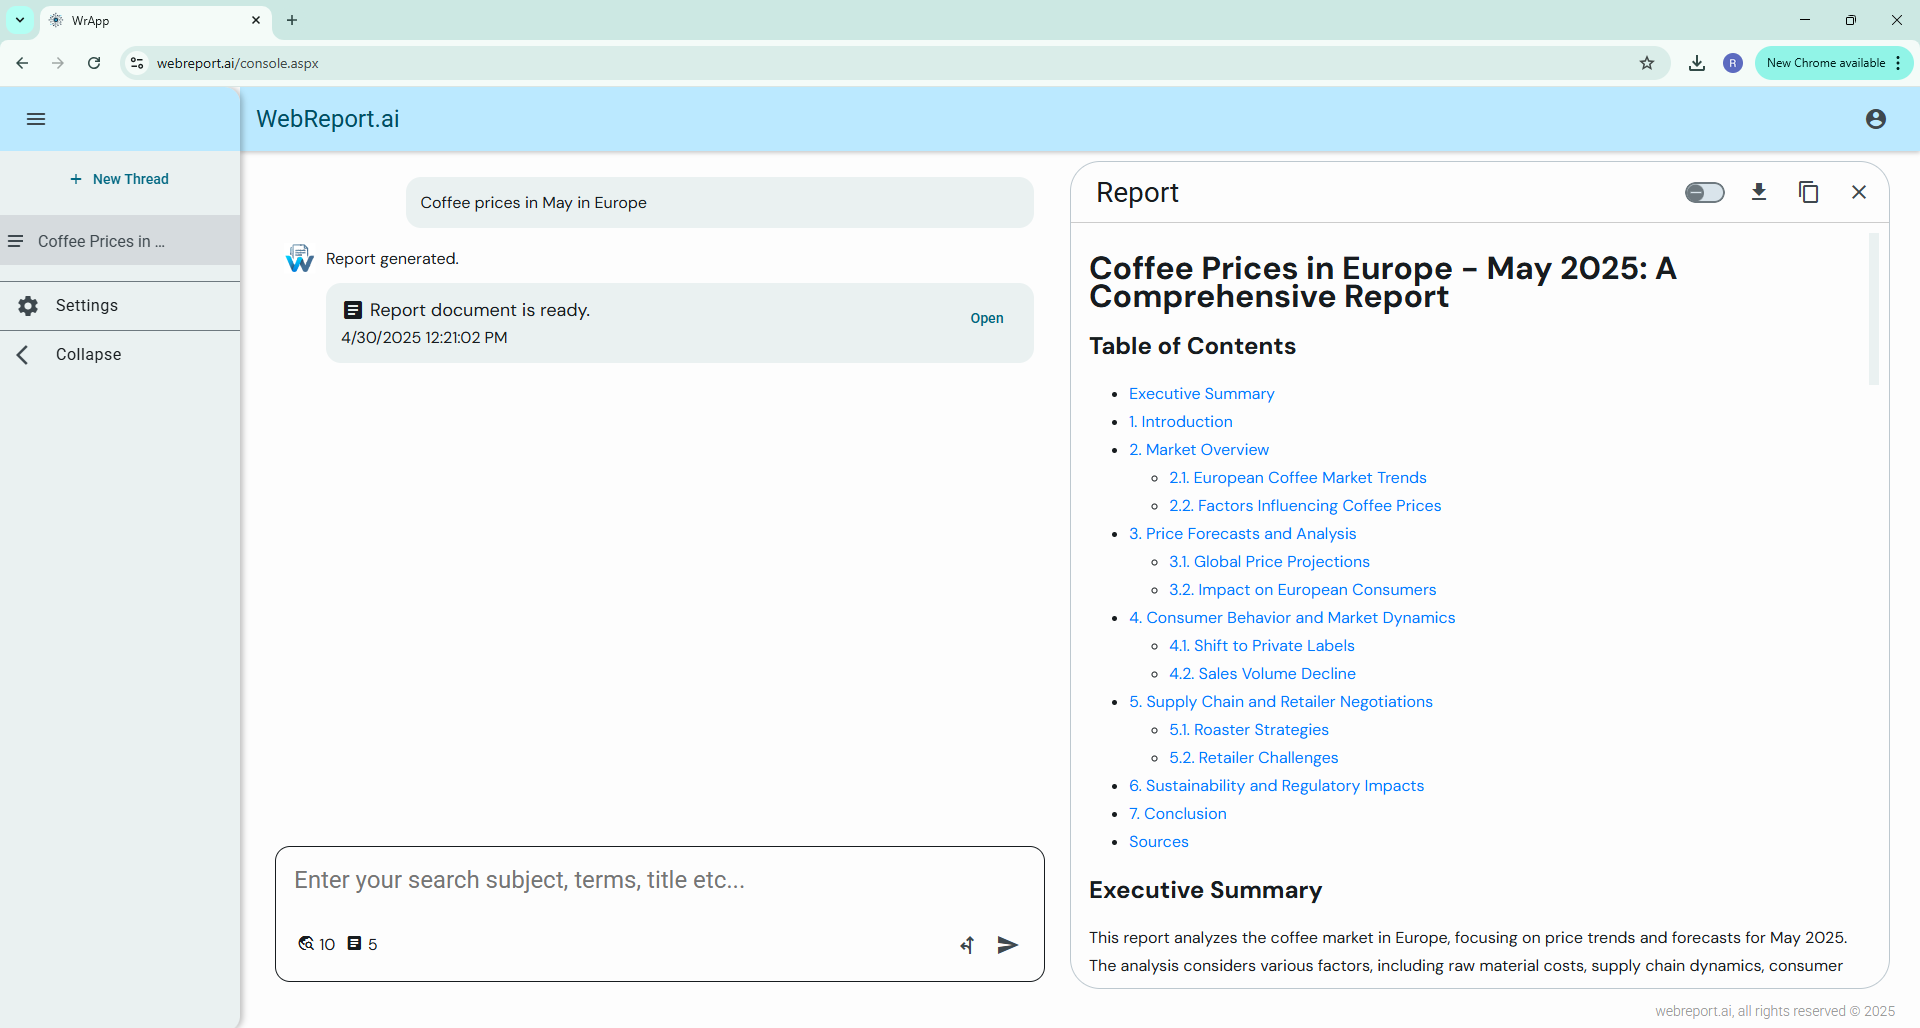Open 4.2. Sales Volume Decline
This screenshot has width=1920, height=1028.
tap(1262, 674)
